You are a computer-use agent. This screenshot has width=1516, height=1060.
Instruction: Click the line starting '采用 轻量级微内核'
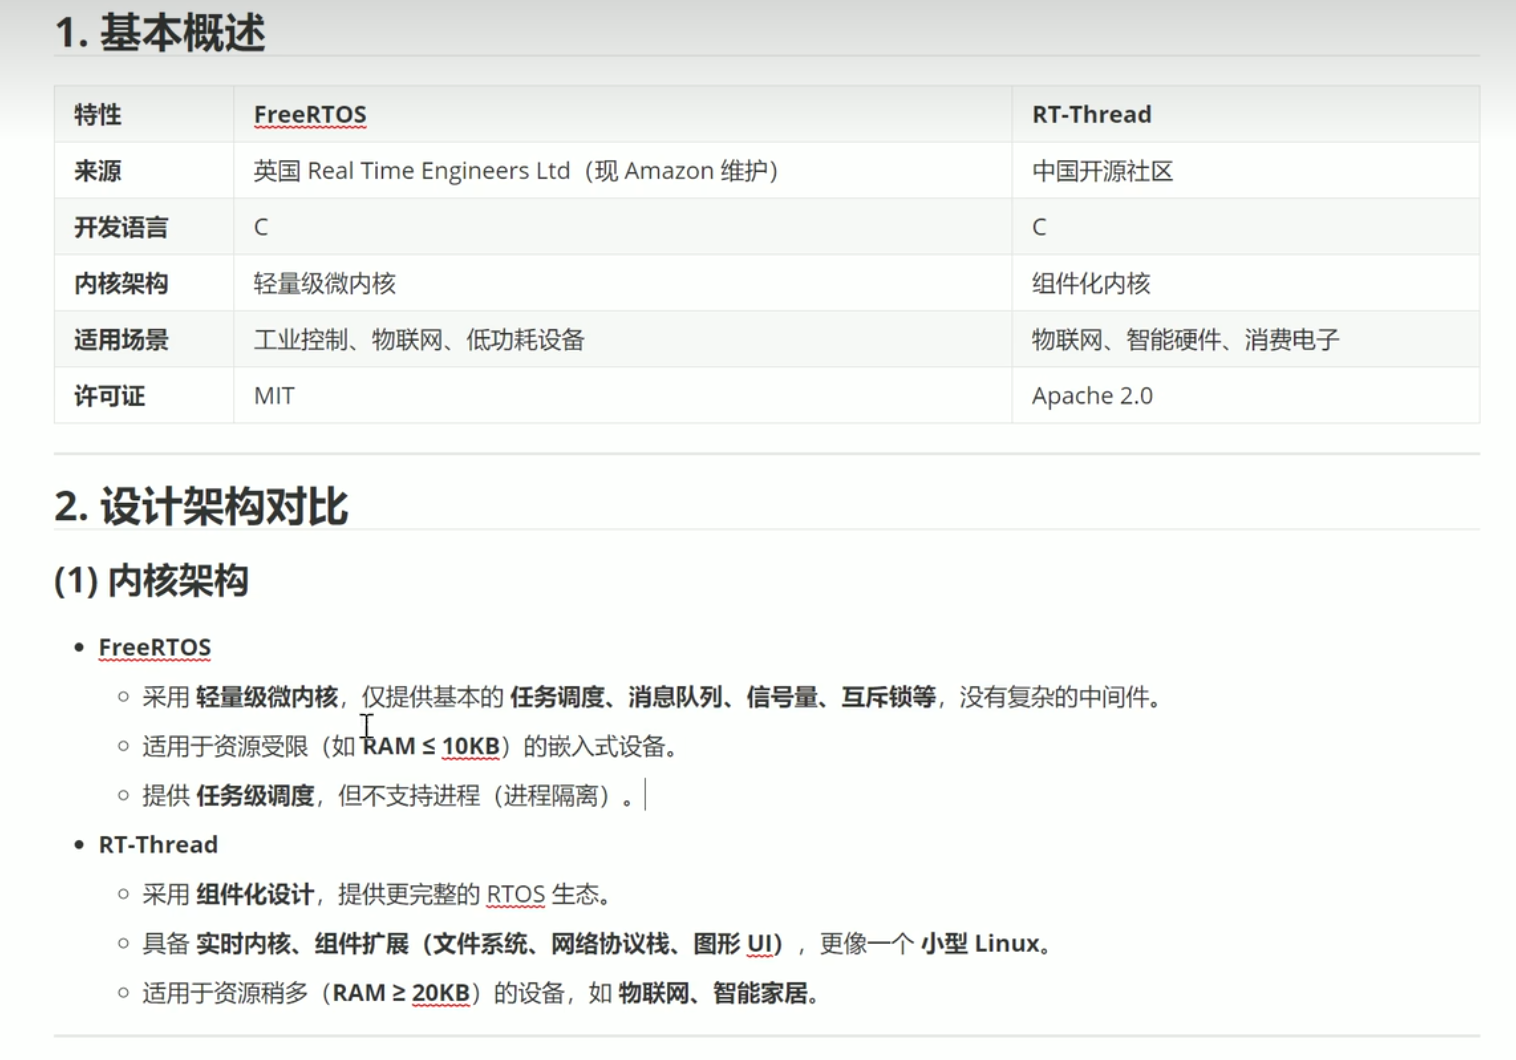point(654,697)
